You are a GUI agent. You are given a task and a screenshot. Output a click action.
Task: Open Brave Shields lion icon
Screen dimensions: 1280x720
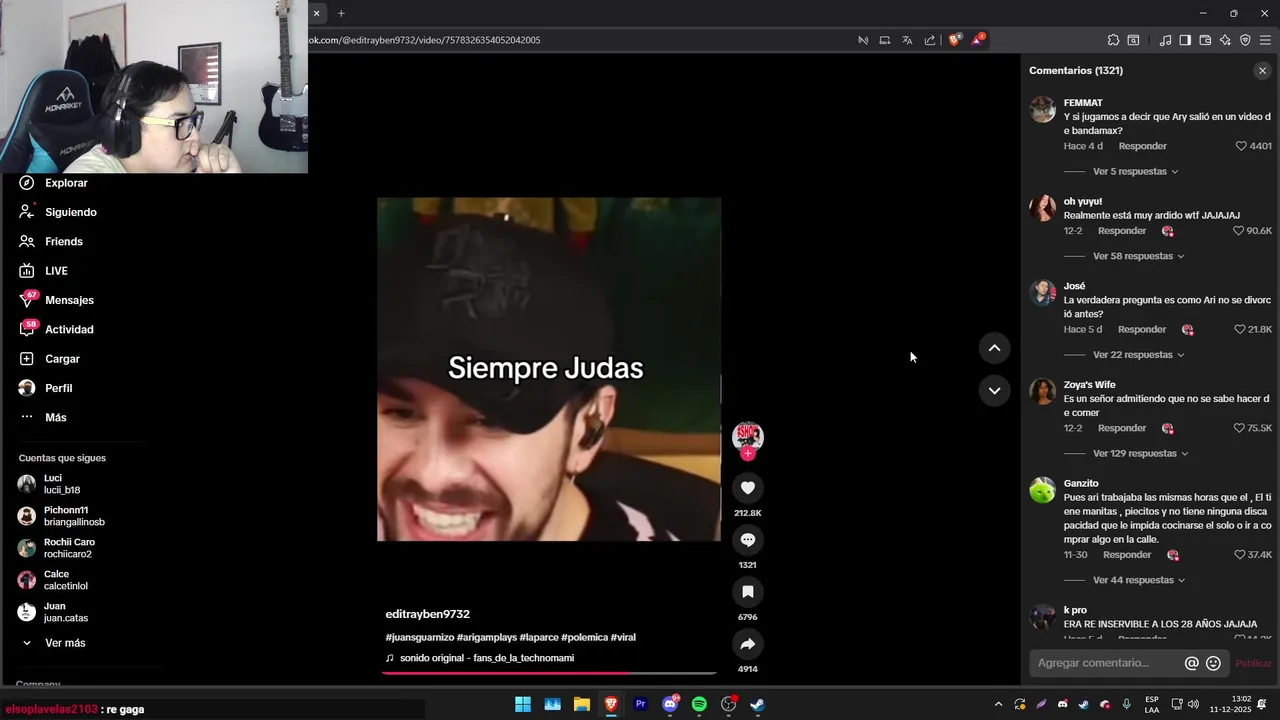click(x=954, y=40)
